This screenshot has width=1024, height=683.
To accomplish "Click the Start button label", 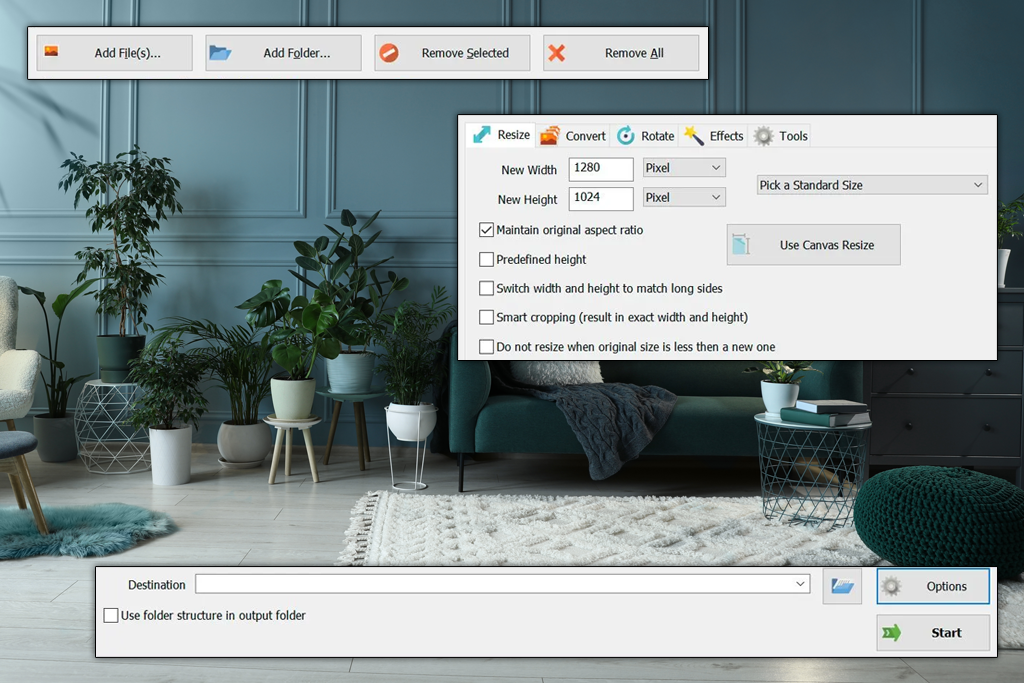I will 946,633.
